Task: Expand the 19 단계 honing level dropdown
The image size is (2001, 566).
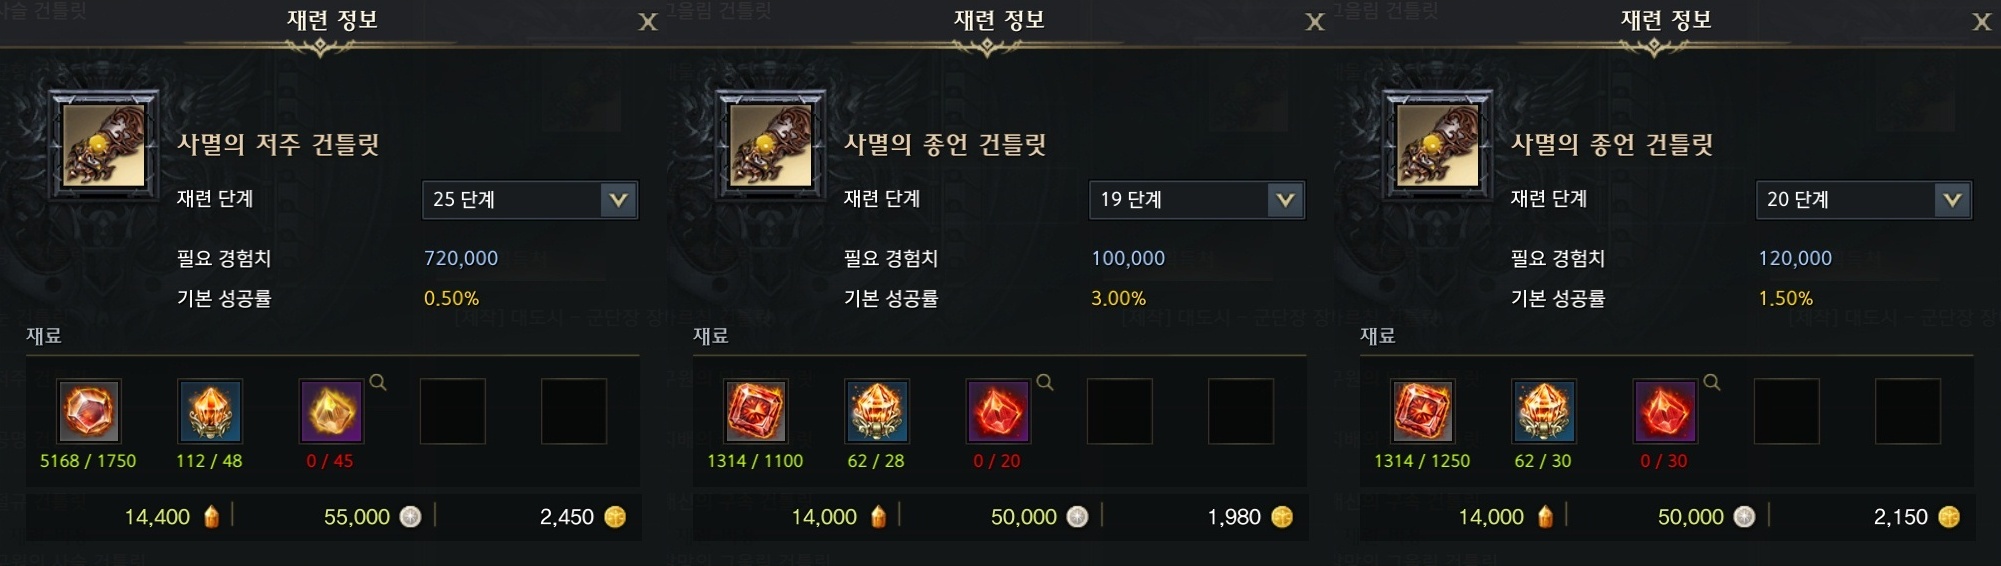Action: 1197,199
